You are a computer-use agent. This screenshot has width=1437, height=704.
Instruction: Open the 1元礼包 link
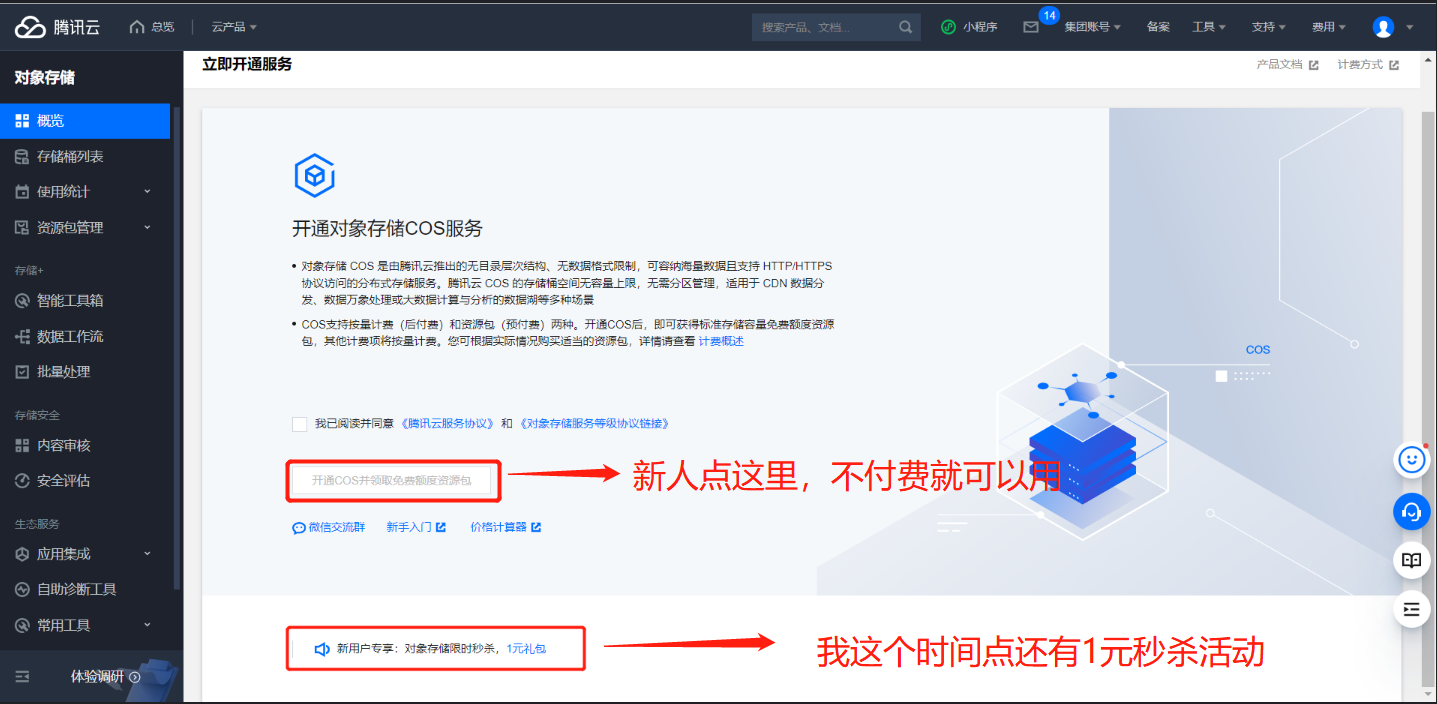[526, 649]
